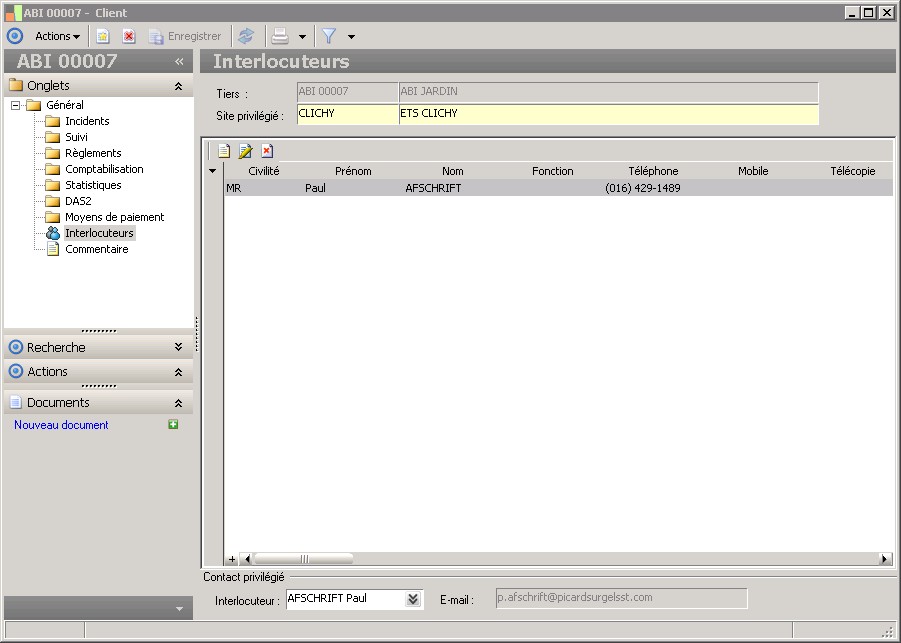Click the Nouveau document link
The height and width of the screenshot is (643, 901).
(x=61, y=425)
